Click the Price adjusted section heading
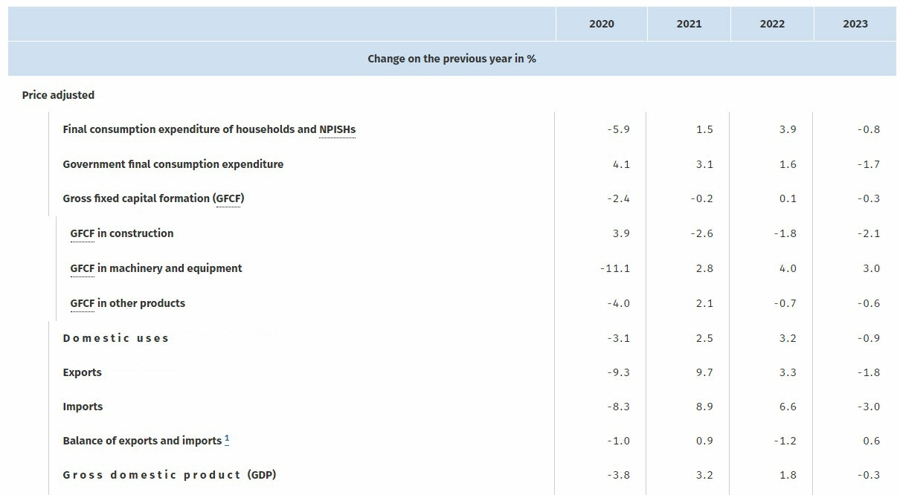Image resolution: width=900 pixels, height=495 pixels. (x=58, y=95)
